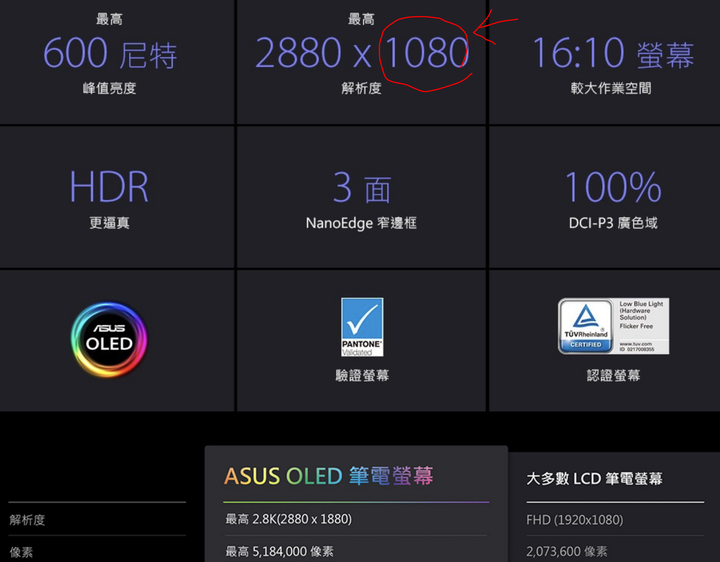
Task: Click the 最高 label above 600 尼特
Action: coord(109,19)
